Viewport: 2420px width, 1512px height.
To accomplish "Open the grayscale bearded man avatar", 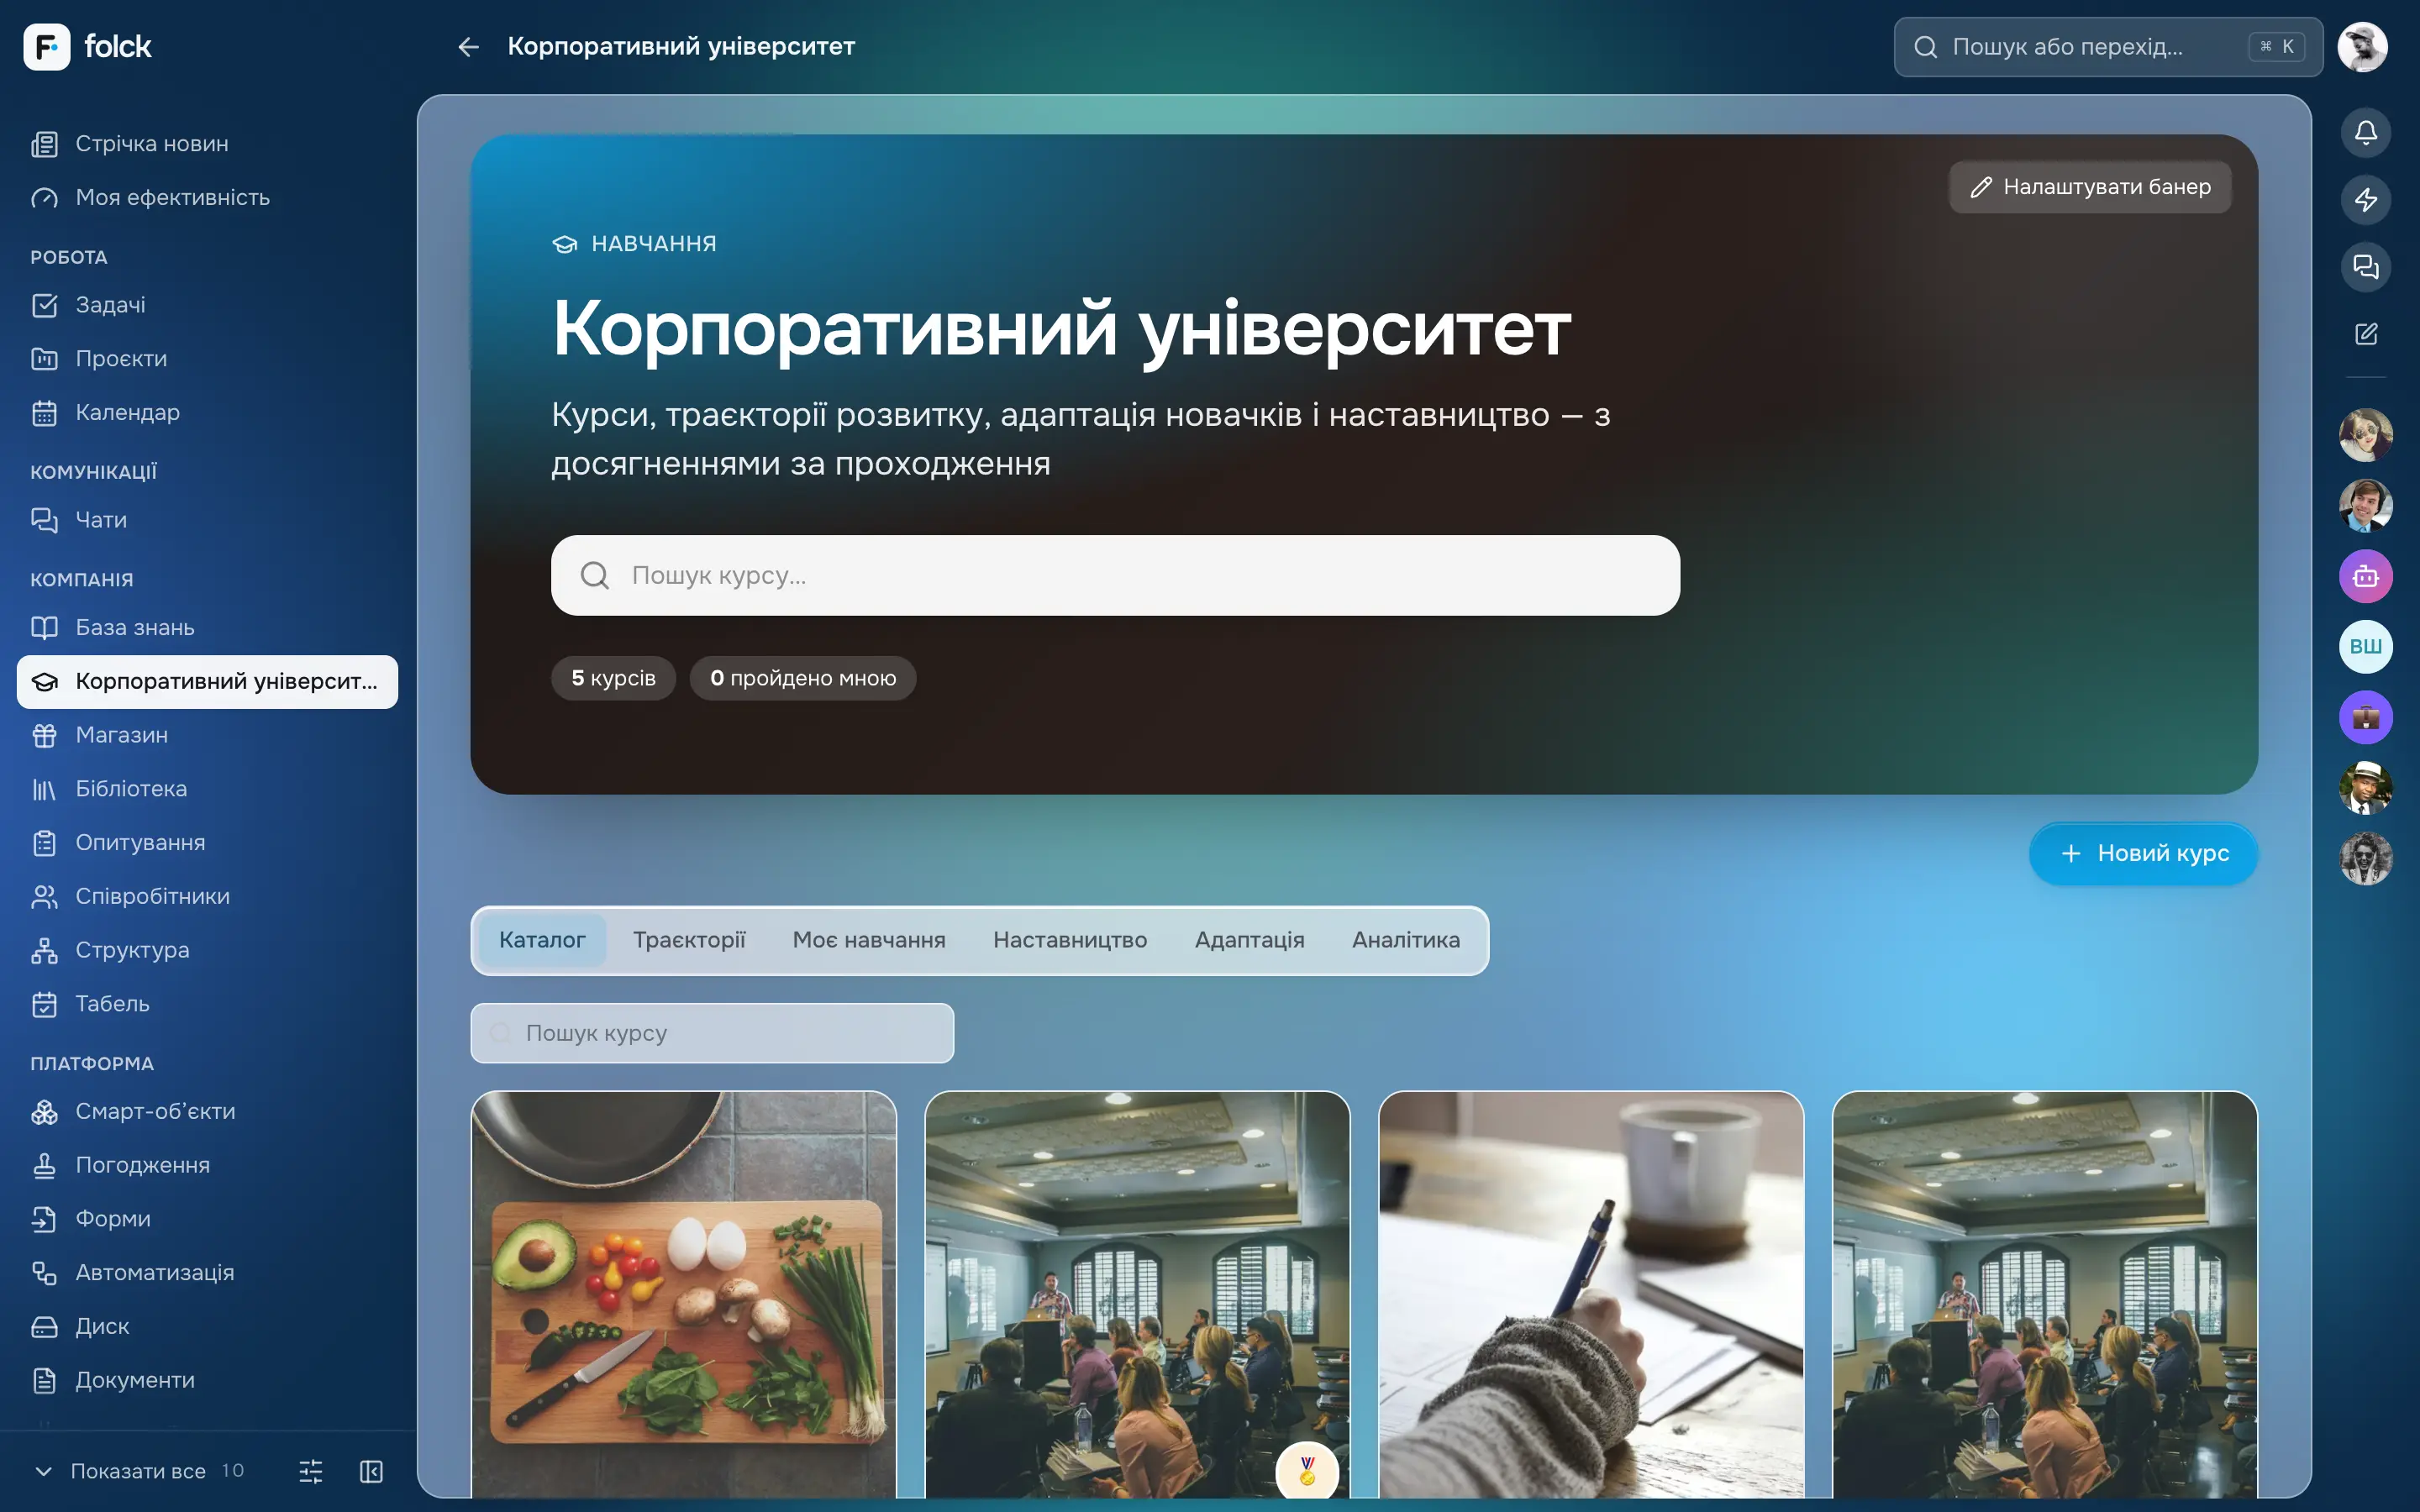I will (2365, 859).
